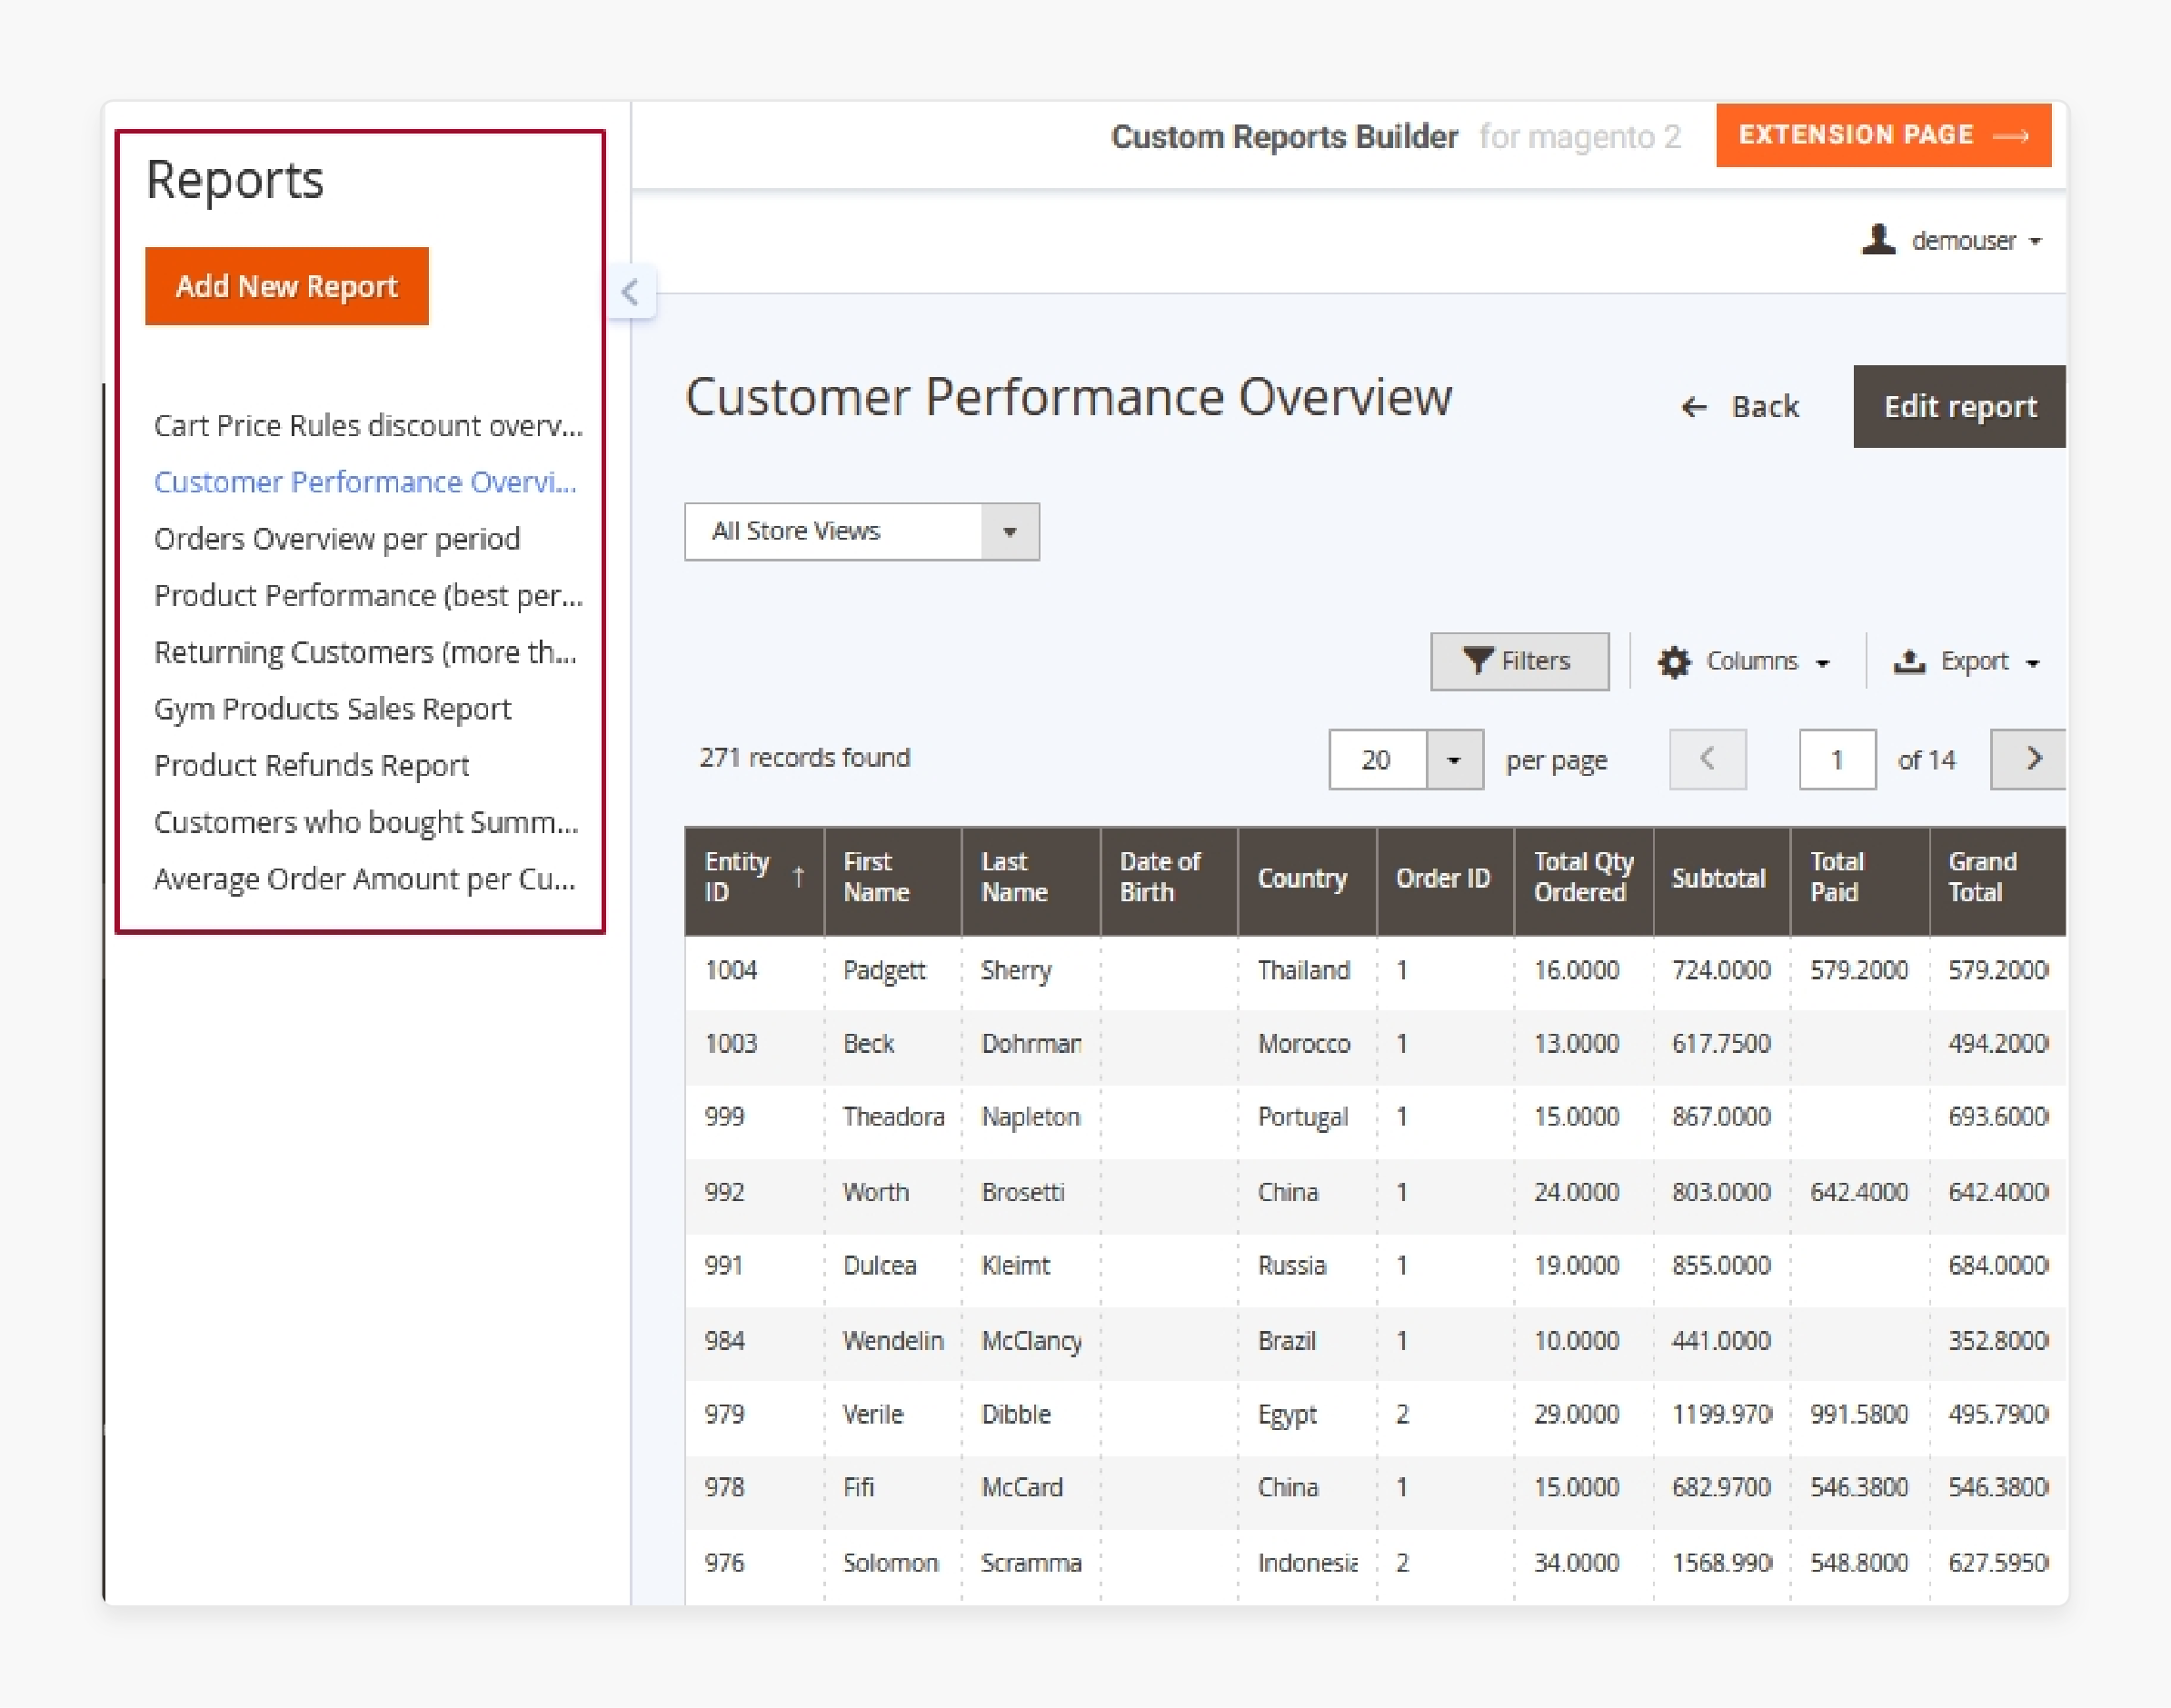
Task: Click the Back arrow icon
Action: click(x=1694, y=407)
